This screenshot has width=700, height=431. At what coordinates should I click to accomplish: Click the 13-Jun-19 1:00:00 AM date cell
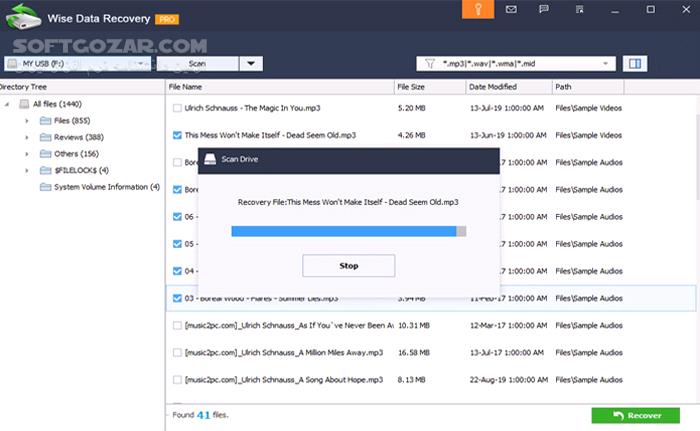tap(508, 135)
